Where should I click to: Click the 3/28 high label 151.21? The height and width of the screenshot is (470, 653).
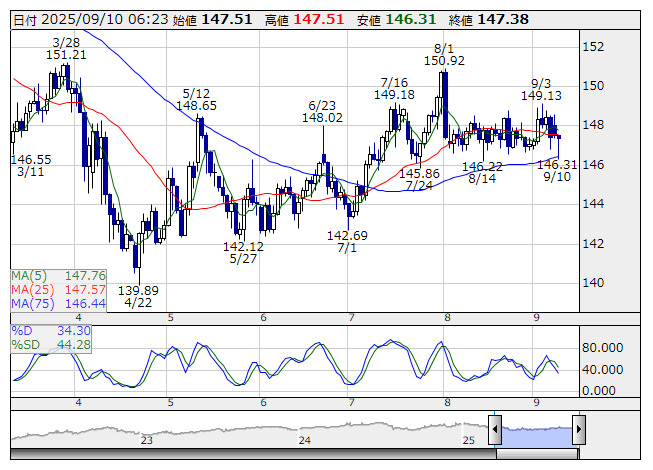pyautogui.click(x=66, y=55)
